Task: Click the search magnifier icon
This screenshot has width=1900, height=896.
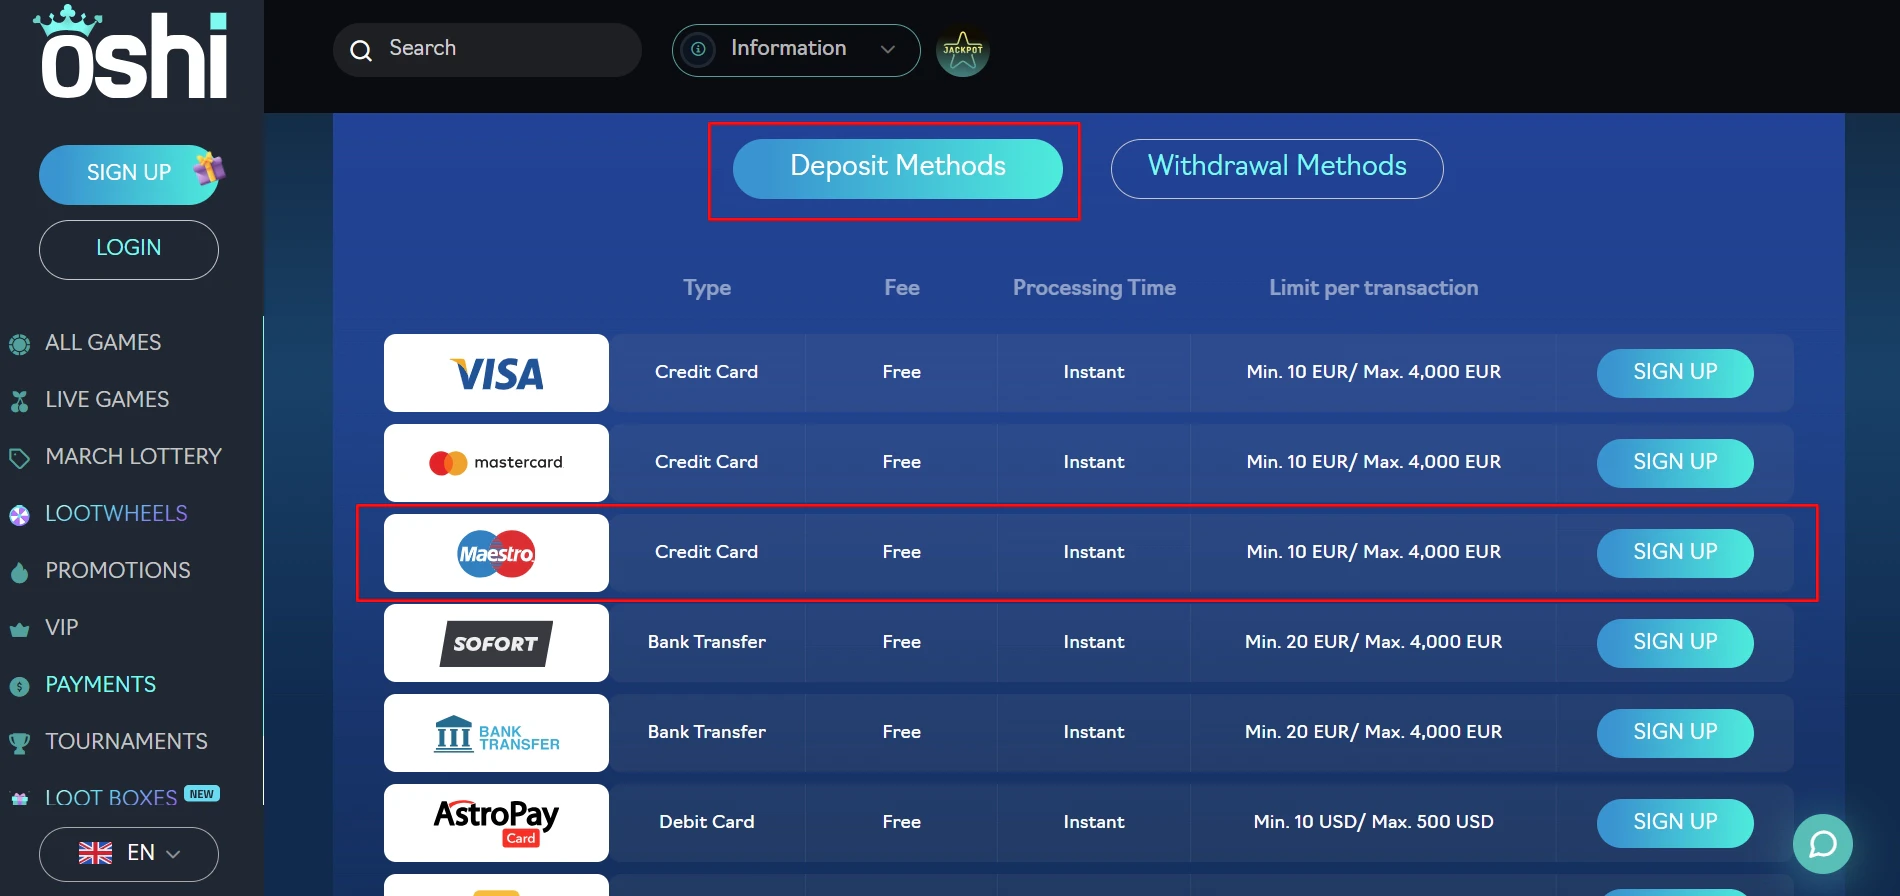Action: pyautogui.click(x=361, y=50)
